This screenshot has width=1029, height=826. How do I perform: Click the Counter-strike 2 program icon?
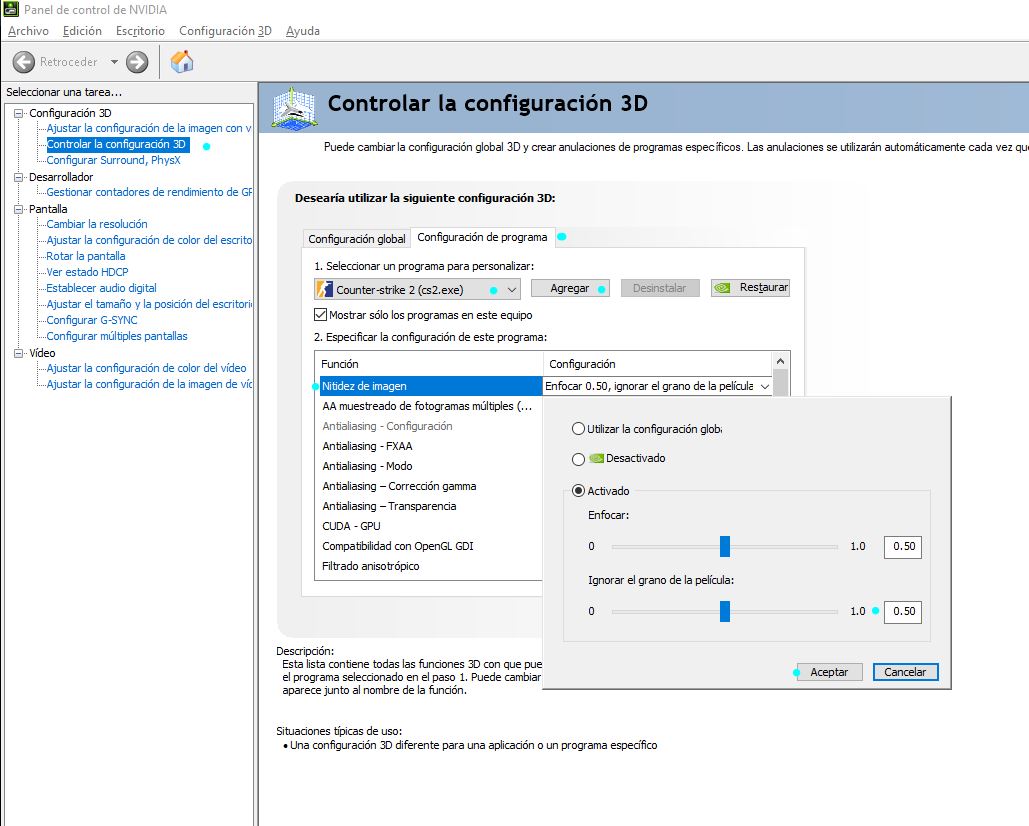(324, 289)
